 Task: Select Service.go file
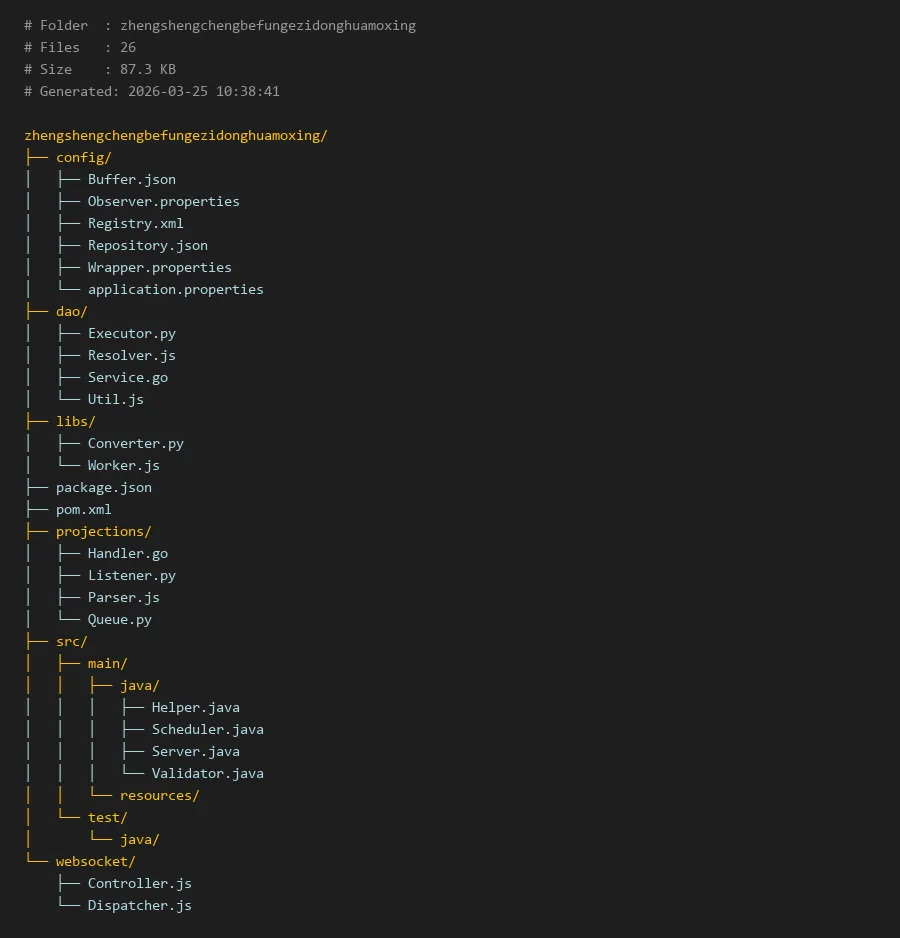point(127,377)
